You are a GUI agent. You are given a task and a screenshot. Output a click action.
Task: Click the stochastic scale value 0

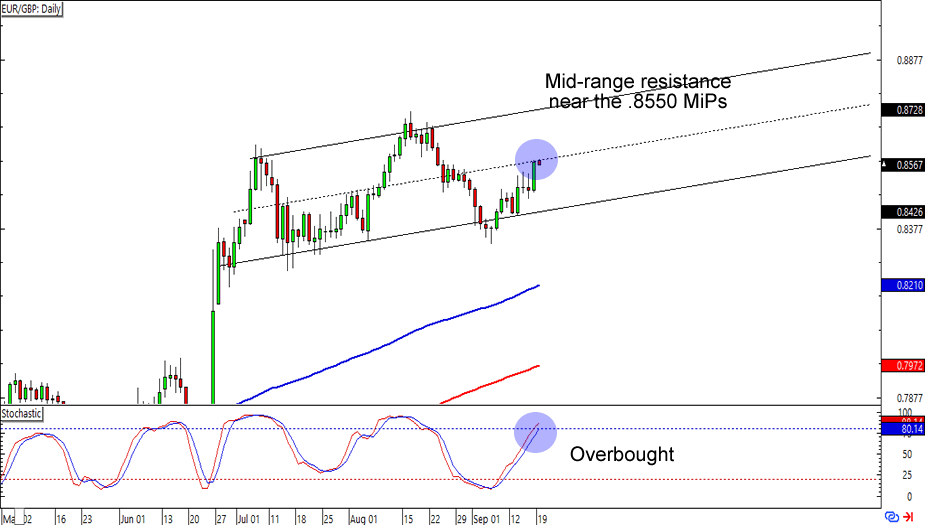[910, 497]
